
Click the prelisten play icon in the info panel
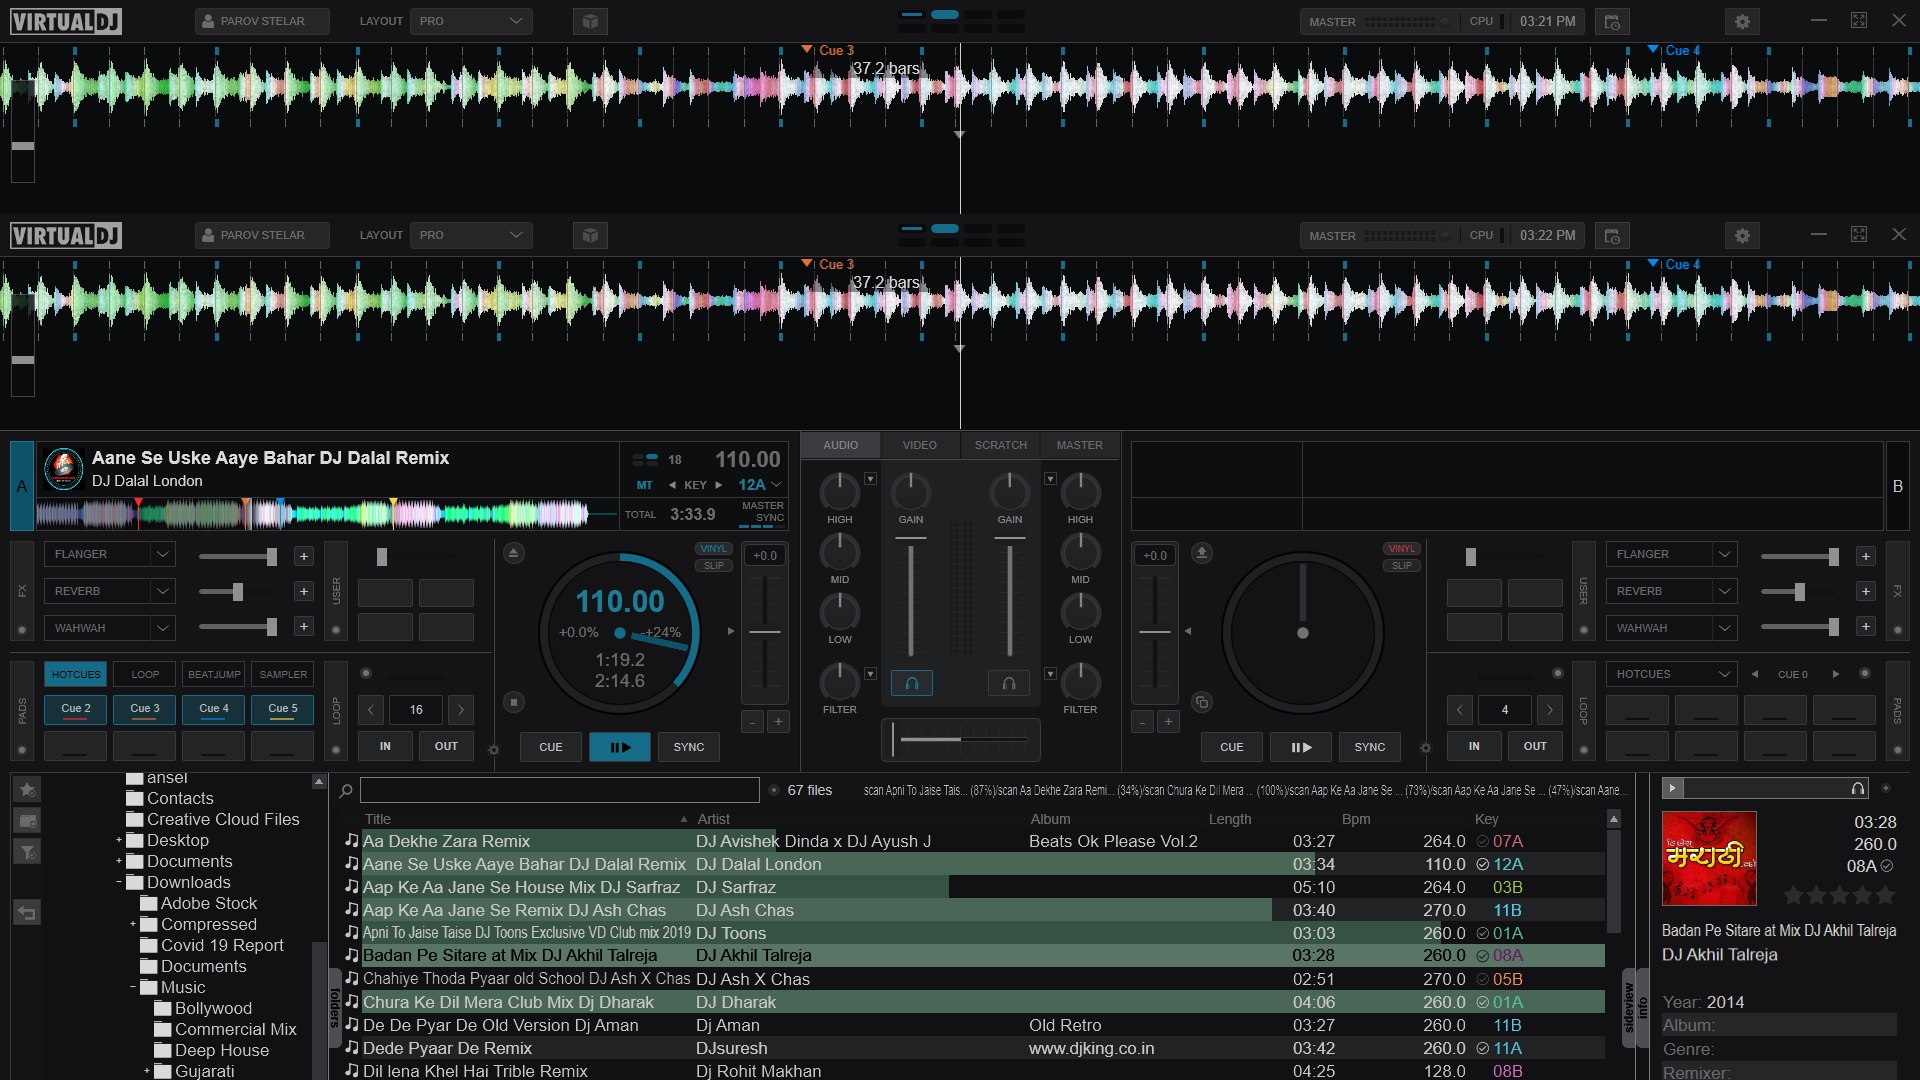pos(1672,788)
